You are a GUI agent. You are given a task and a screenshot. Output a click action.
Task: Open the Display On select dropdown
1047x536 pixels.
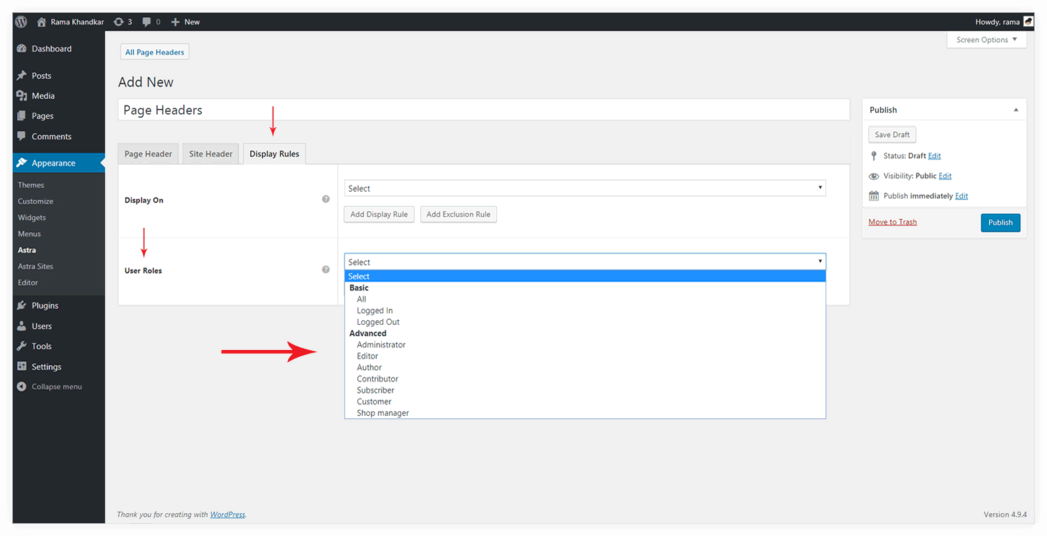tap(585, 188)
